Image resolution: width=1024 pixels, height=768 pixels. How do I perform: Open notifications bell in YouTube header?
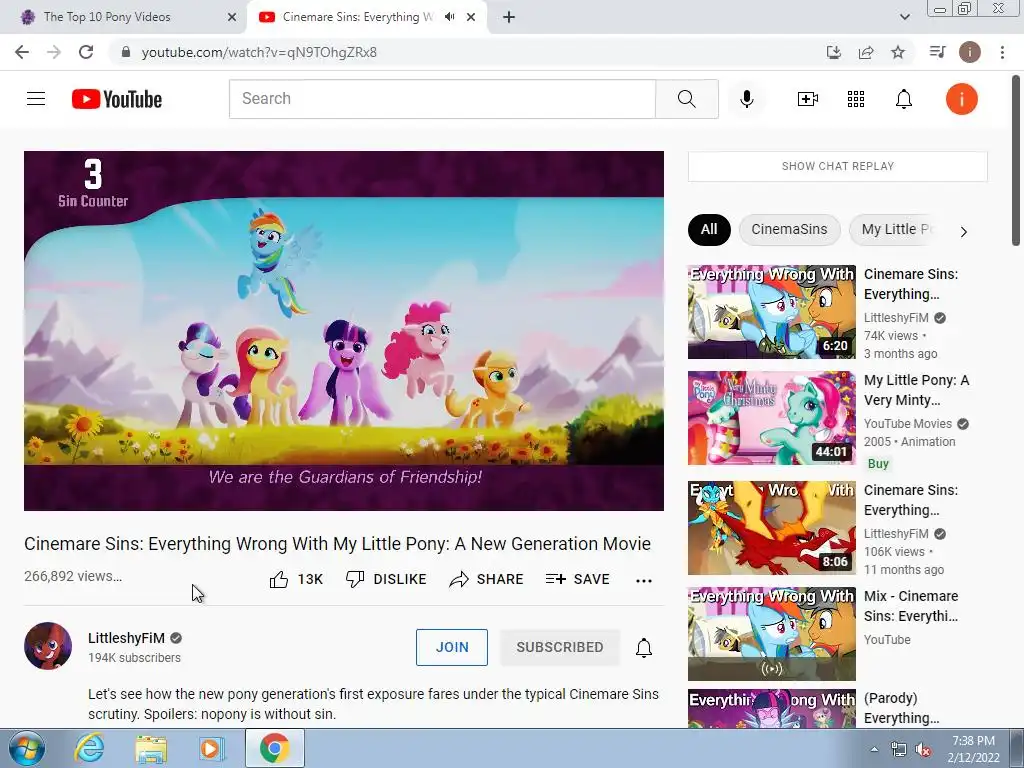pos(904,99)
